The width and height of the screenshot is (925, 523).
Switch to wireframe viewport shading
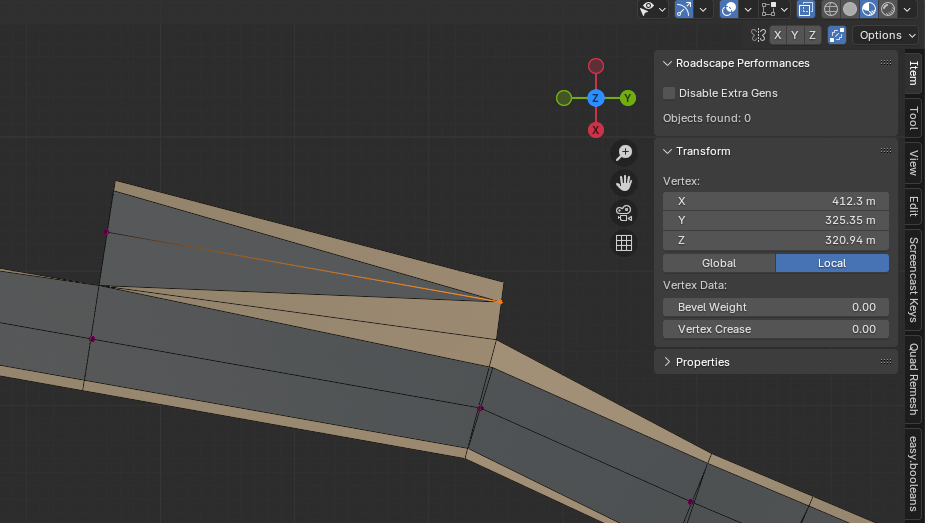831,9
